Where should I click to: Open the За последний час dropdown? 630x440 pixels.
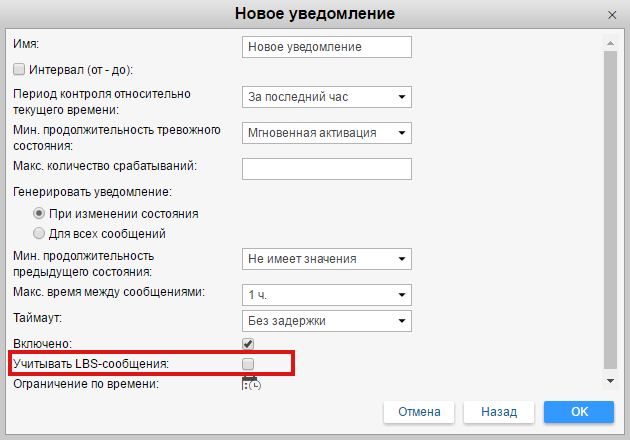click(327, 97)
